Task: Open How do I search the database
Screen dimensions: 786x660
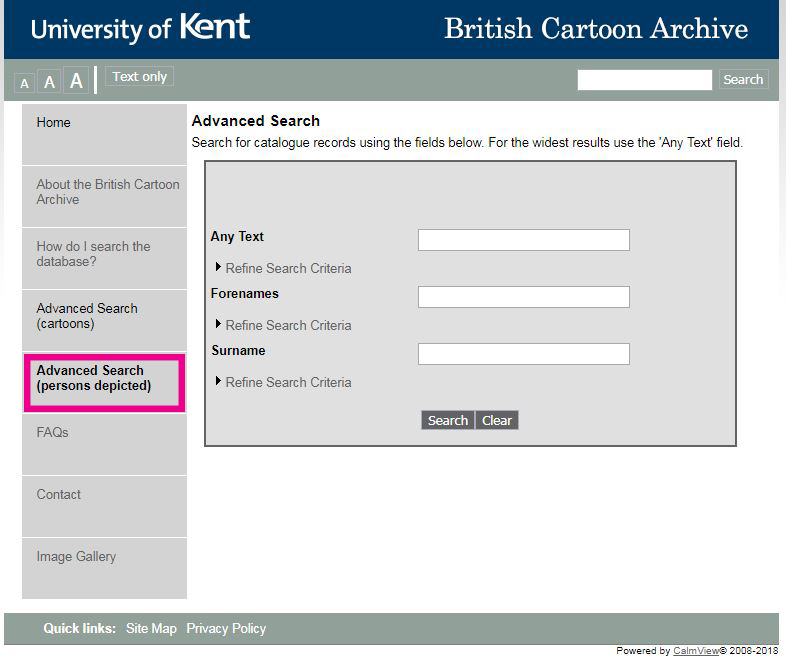Action: pos(93,254)
